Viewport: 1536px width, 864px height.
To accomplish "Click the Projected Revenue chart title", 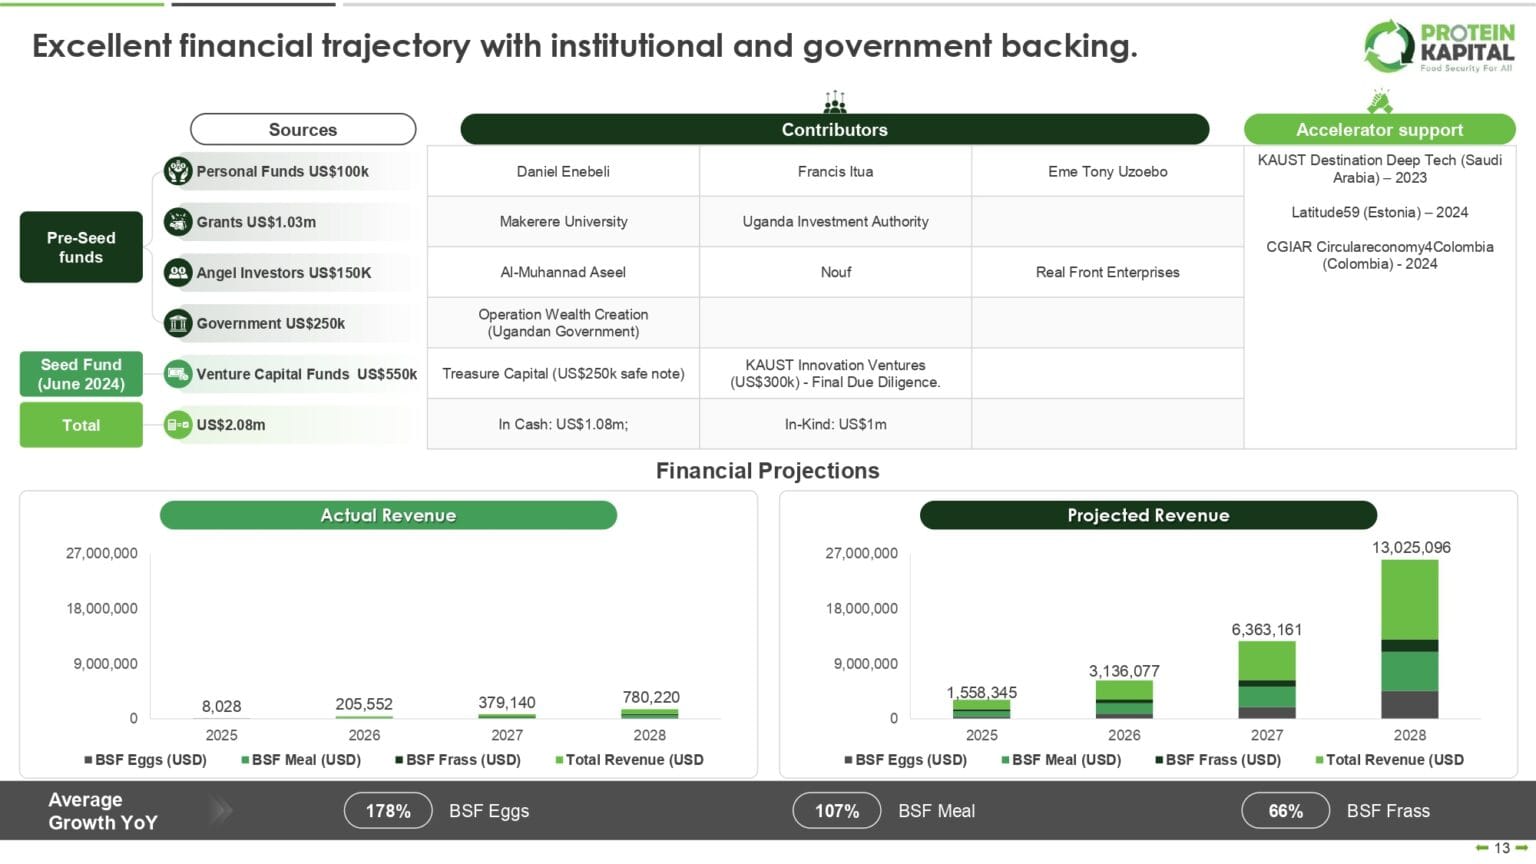I will coord(1148,515).
